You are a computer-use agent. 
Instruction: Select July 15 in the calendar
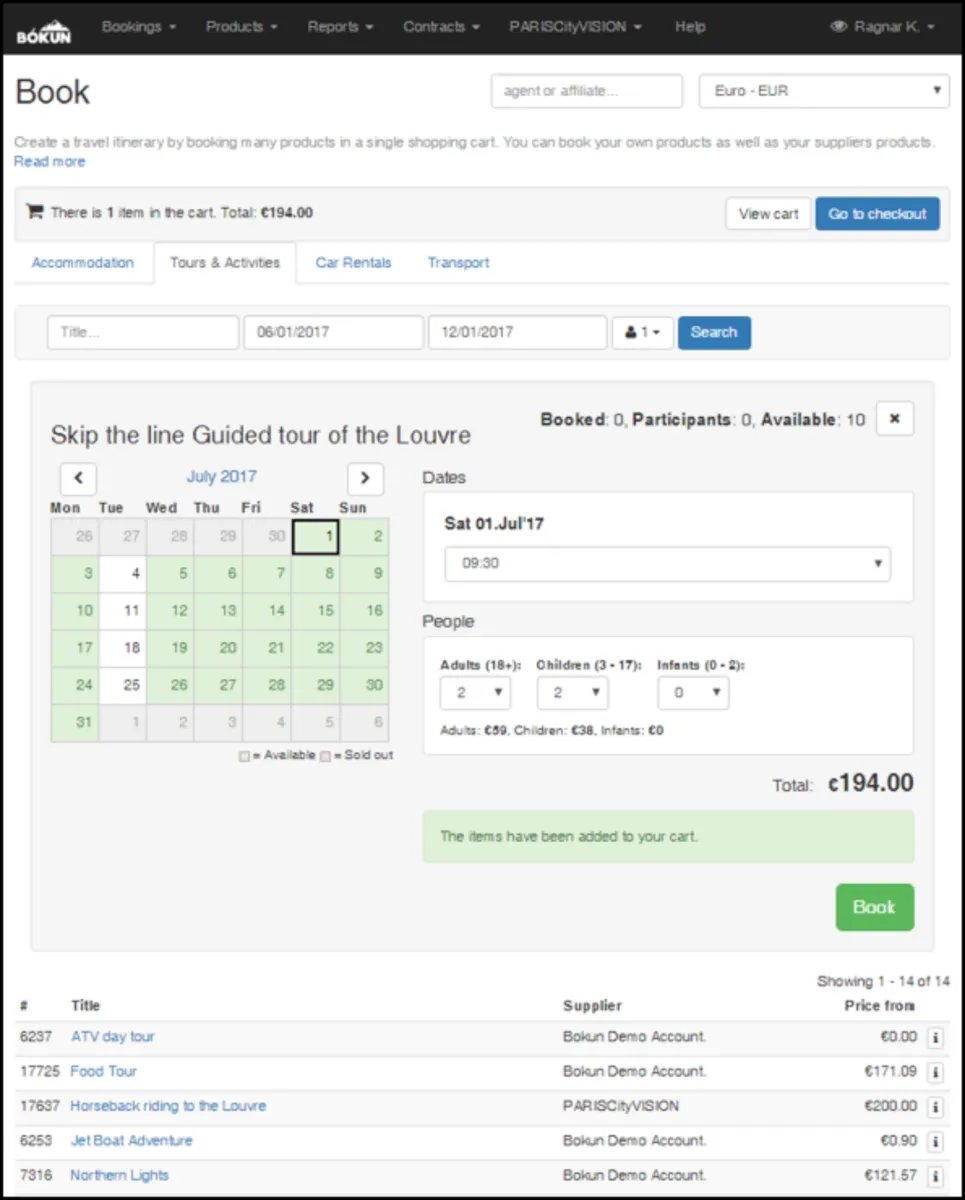[326, 610]
